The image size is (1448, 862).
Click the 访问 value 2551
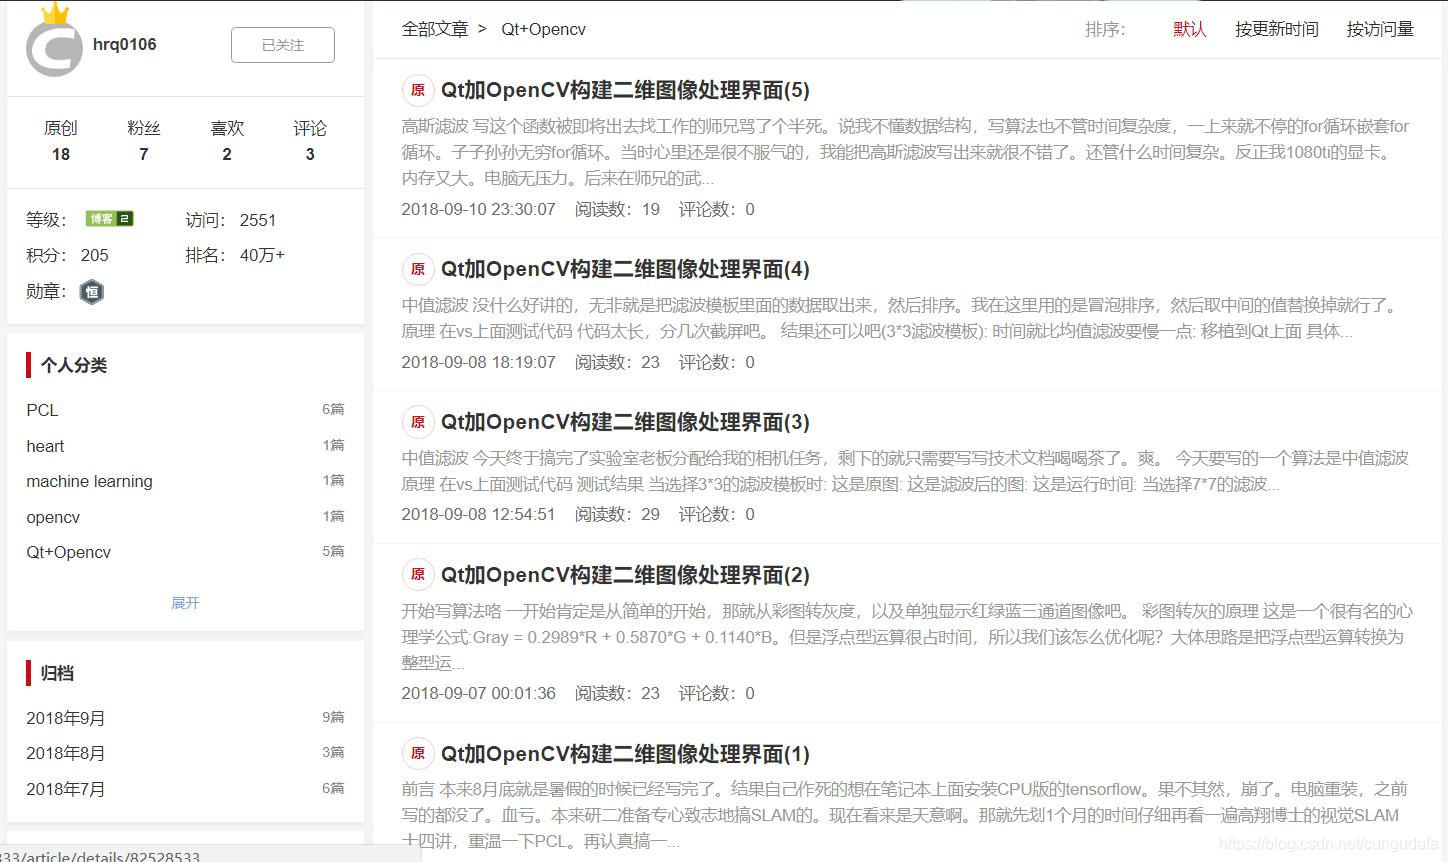pos(258,220)
